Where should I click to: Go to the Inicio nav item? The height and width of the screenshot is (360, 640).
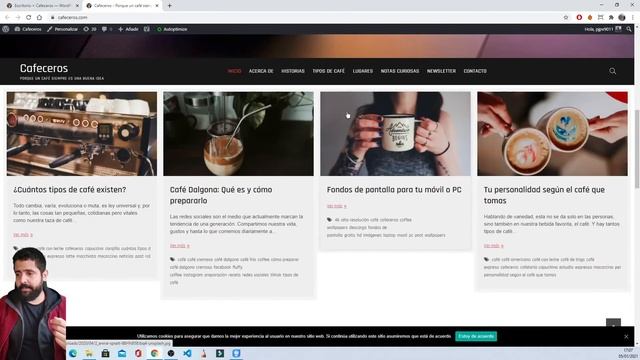point(234,71)
